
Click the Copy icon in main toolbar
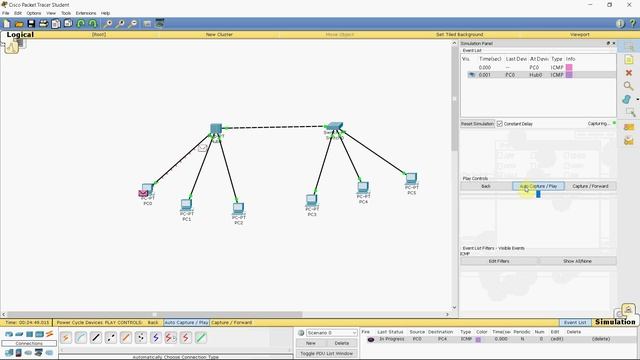click(56, 24)
